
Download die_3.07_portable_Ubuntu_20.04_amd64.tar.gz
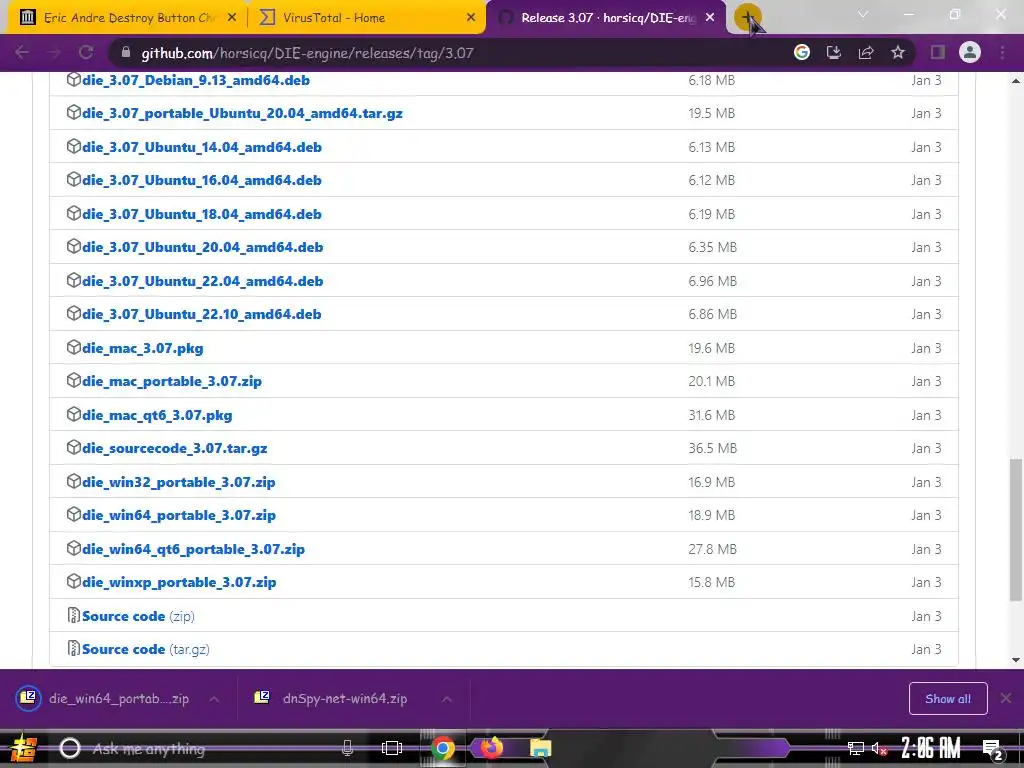[242, 114]
